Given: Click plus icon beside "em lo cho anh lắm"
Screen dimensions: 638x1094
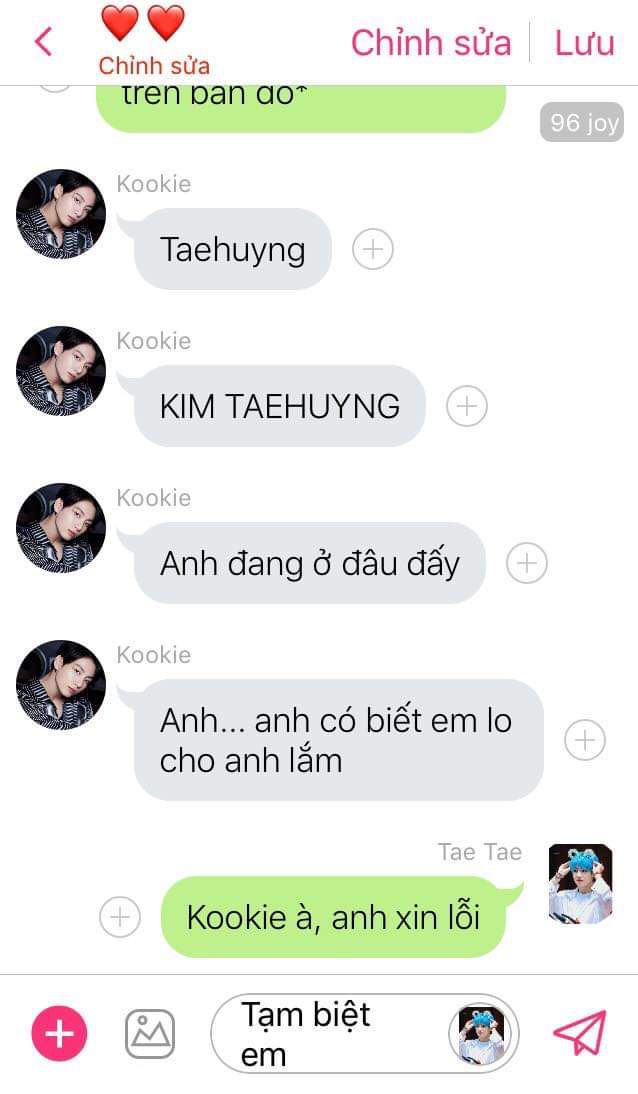Looking at the screenshot, I should tap(585, 740).
